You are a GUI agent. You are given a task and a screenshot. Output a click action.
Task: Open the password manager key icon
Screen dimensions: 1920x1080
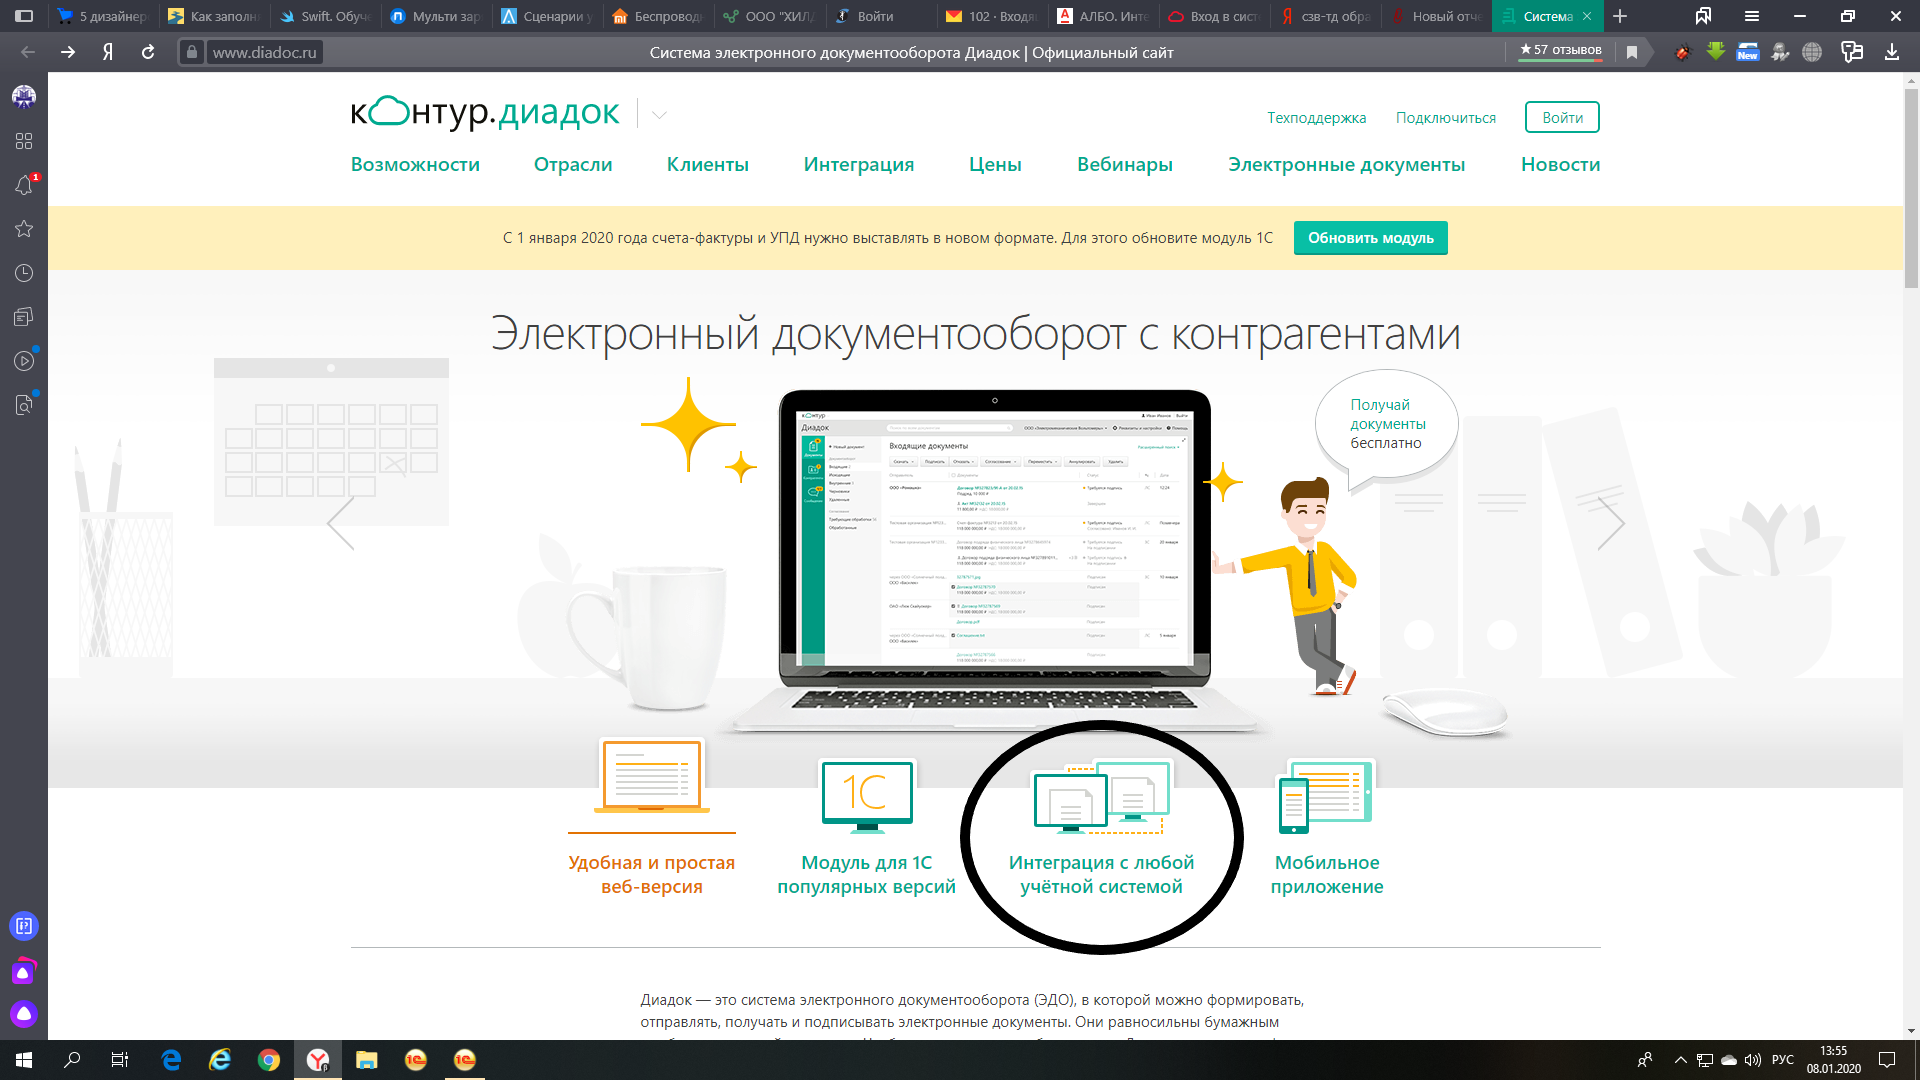[x=1852, y=52]
